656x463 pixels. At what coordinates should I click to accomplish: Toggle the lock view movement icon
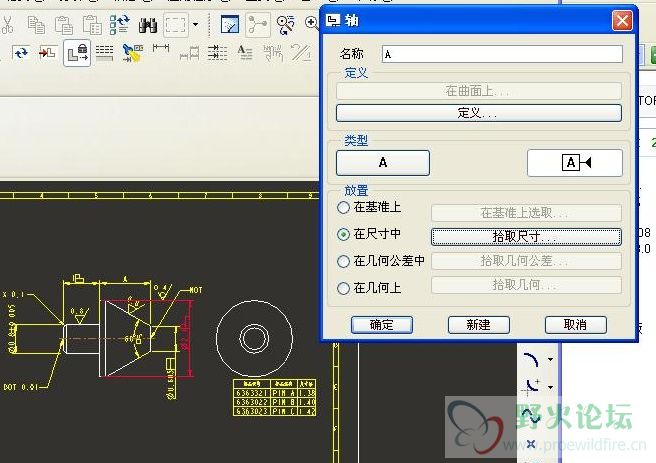[x=77, y=53]
